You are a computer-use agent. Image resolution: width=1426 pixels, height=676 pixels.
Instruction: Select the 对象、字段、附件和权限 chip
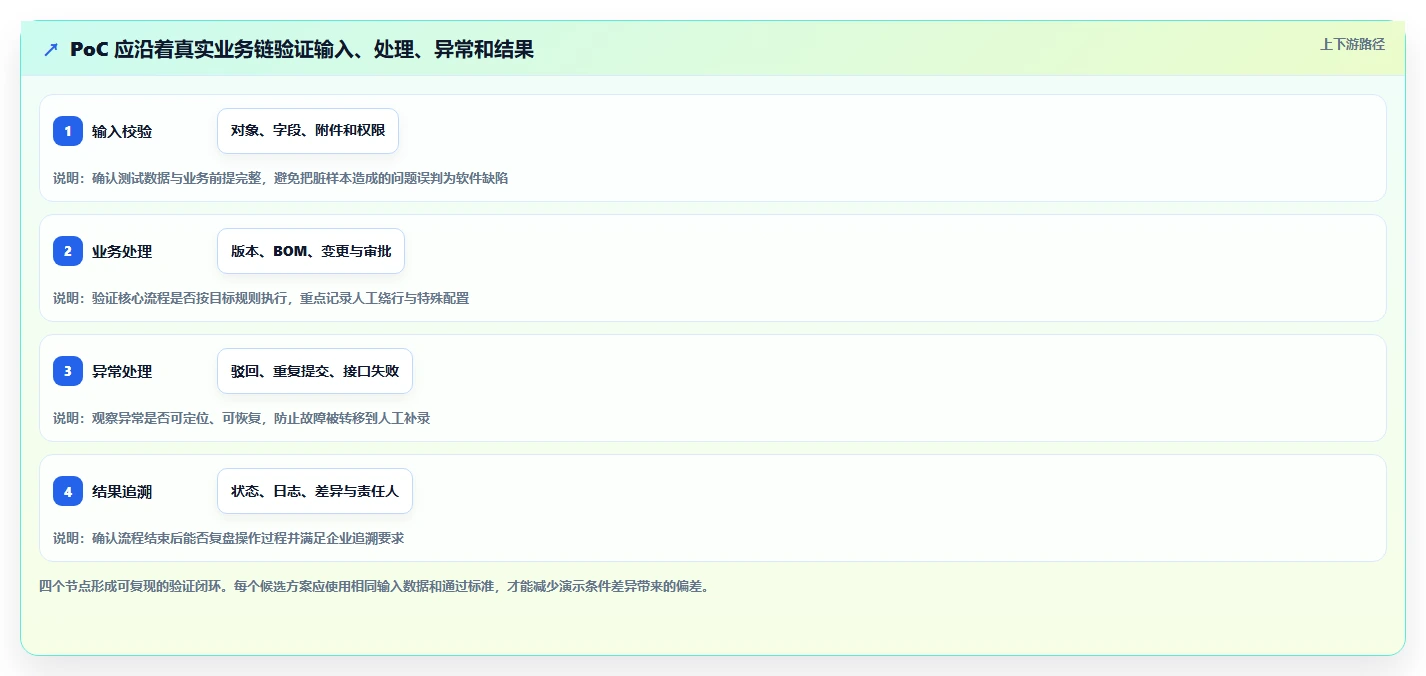[308, 131]
